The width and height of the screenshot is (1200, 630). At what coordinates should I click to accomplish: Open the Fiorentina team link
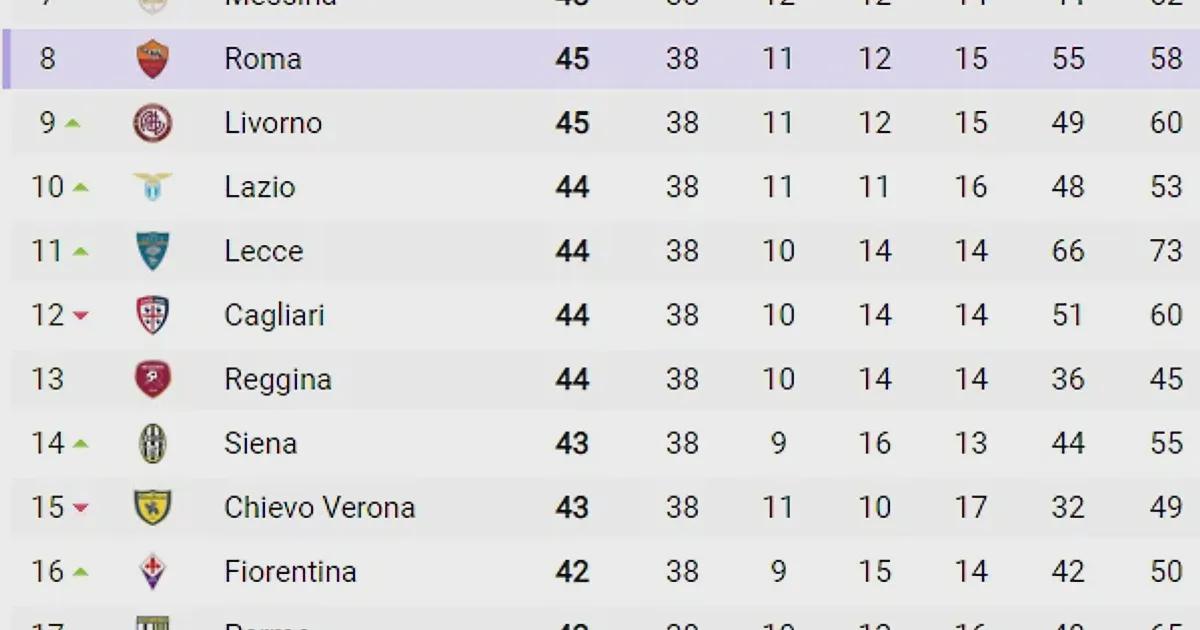click(x=290, y=571)
